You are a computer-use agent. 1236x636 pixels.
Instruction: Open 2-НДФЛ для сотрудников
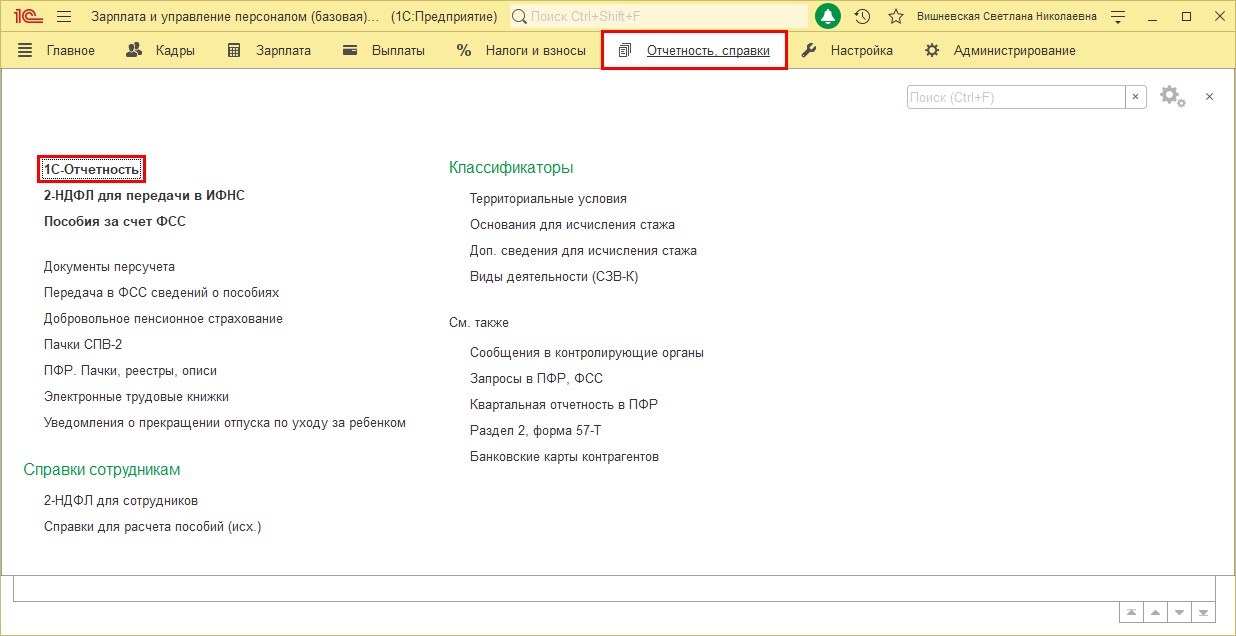pos(121,501)
